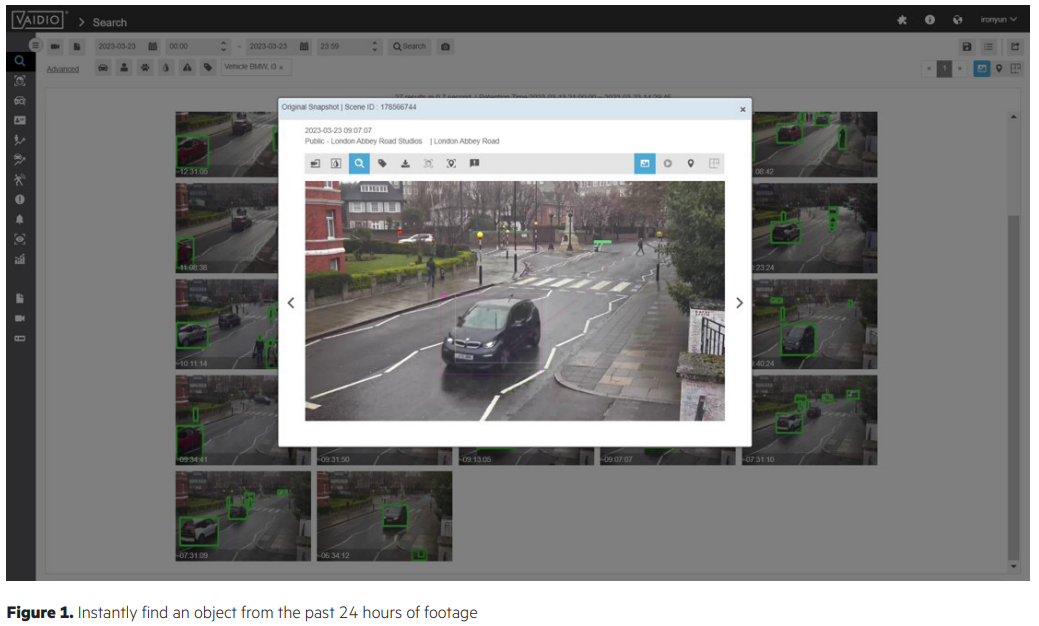Screen dimensions: 1039x626
Task: Toggle the magnifier search tool in dialog
Action: (359, 164)
